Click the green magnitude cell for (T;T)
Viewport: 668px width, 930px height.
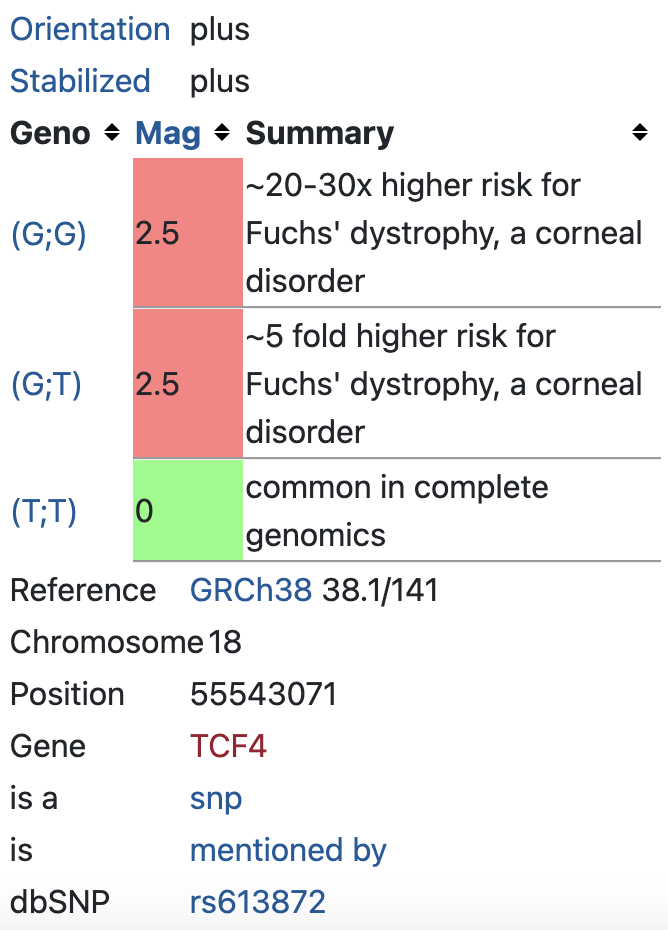(x=186, y=511)
